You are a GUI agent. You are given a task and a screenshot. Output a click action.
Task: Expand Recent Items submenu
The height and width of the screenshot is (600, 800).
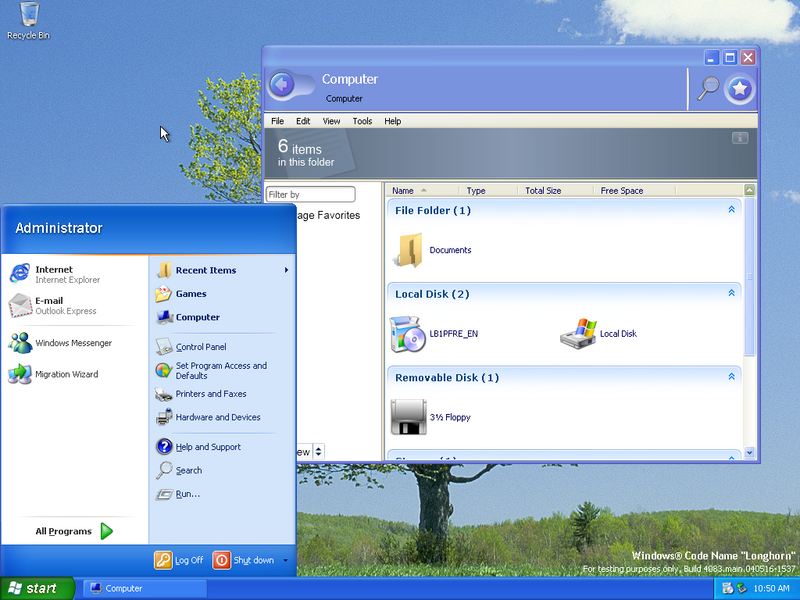click(222, 270)
